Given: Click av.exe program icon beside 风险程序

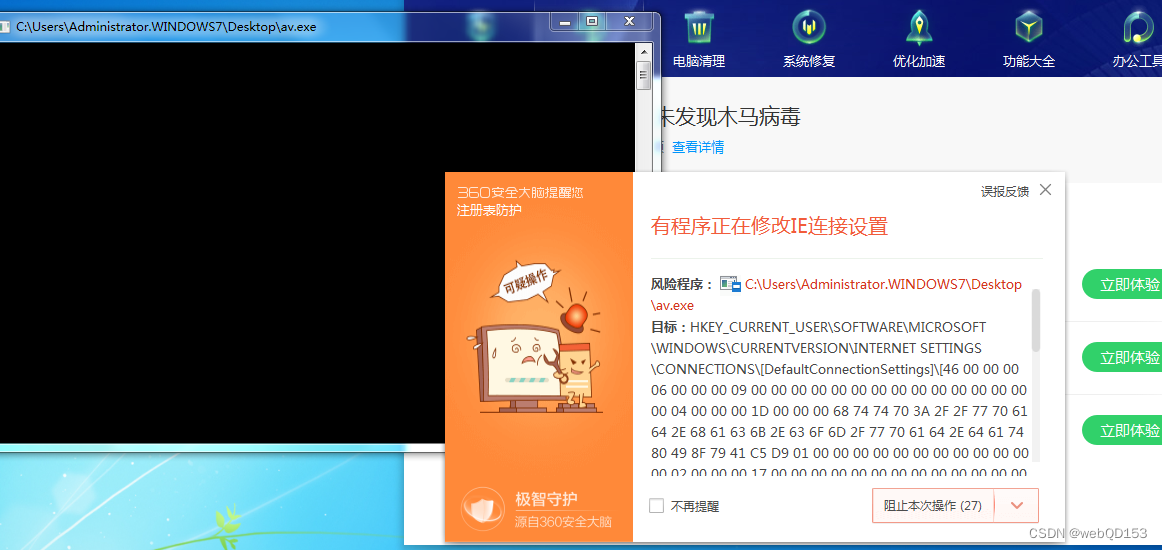Looking at the screenshot, I should pyautogui.click(x=730, y=284).
